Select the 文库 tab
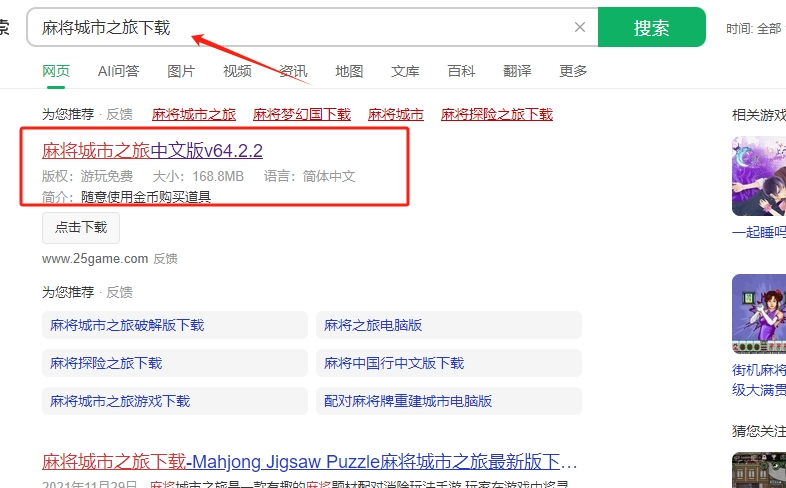The image size is (786, 488). [405, 71]
